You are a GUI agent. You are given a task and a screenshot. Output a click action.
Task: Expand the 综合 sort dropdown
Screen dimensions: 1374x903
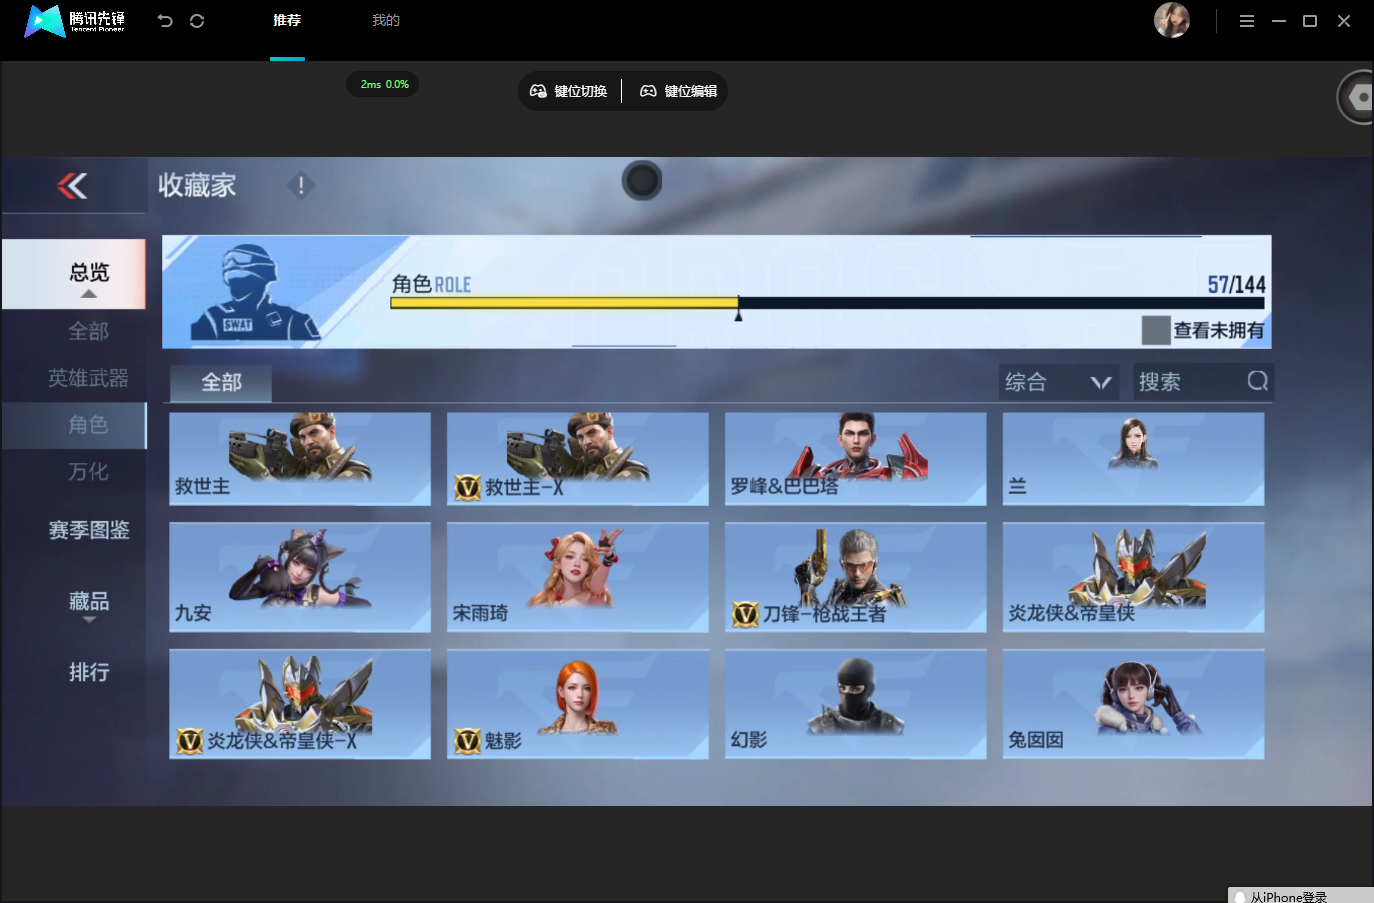click(x=1061, y=382)
